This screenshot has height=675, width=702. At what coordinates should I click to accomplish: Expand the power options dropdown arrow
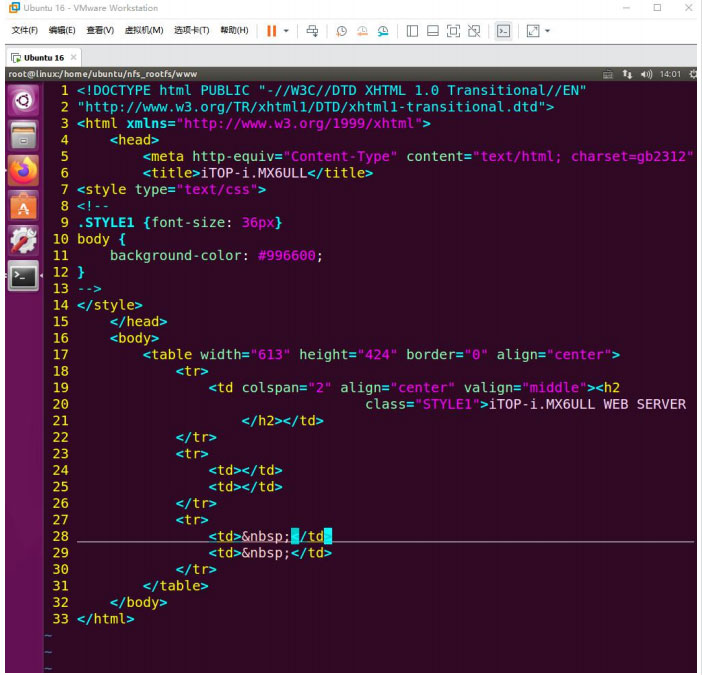point(286,31)
